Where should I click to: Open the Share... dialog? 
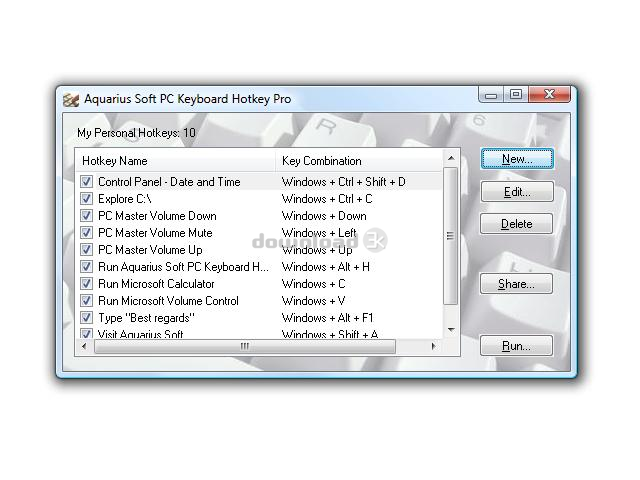[x=516, y=284]
